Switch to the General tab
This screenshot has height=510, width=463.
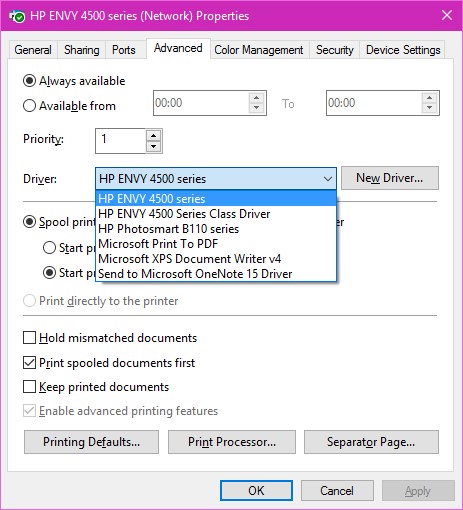pos(33,50)
